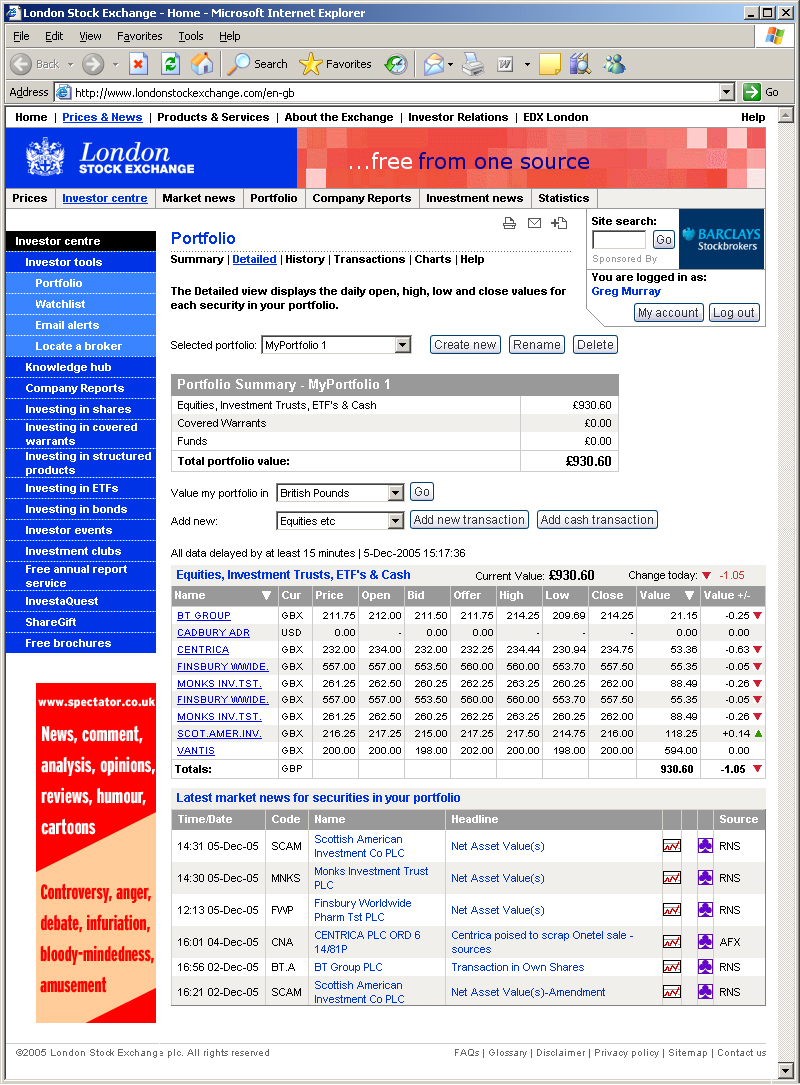The width and height of the screenshot is (800, 1085).
Task: Click the Messenger people toolbar icon
Action: (x=614, y=64)
